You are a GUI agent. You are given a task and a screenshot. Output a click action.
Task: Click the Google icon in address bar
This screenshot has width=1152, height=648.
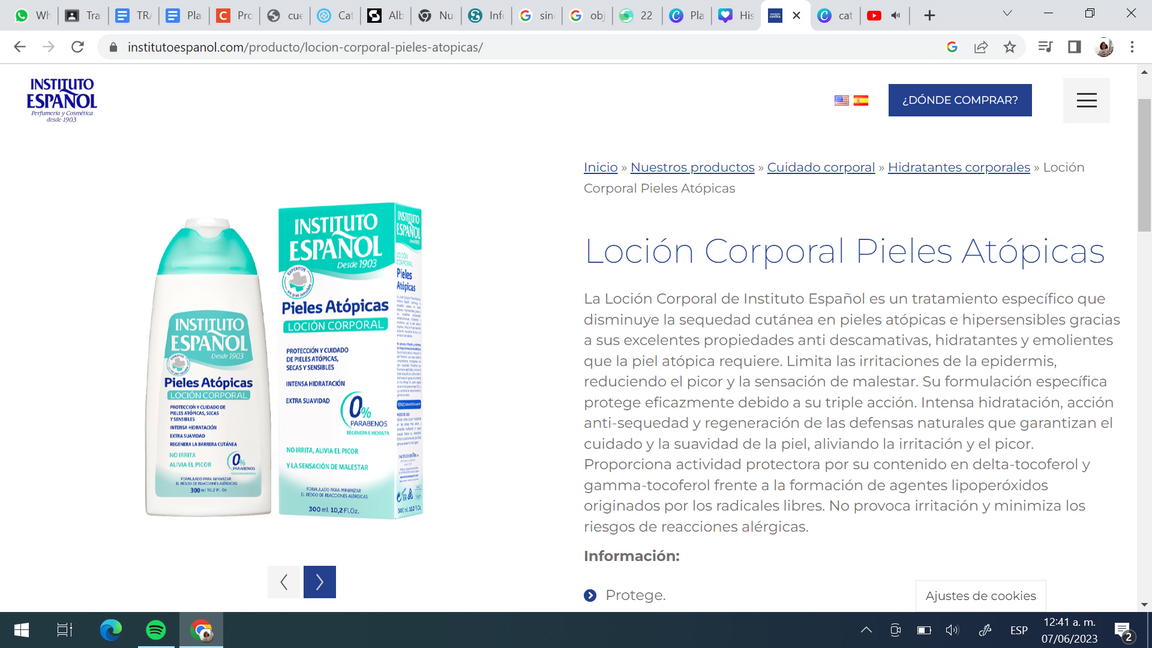point(952,47)
